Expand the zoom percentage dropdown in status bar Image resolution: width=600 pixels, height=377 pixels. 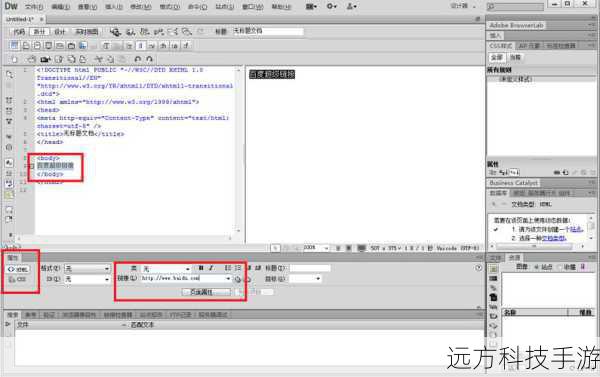(316, 248)
